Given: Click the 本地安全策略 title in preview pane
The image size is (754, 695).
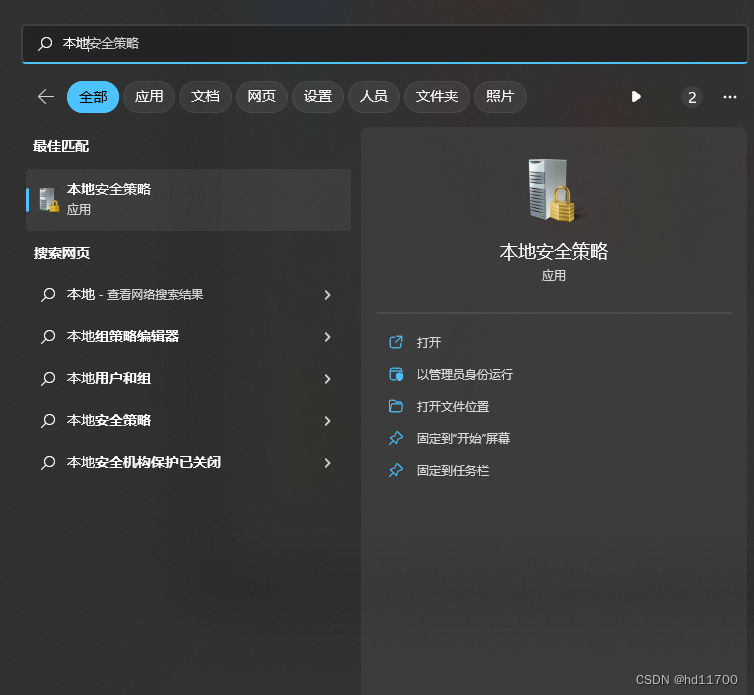Looking at the screenshot, I should (553, 252).
